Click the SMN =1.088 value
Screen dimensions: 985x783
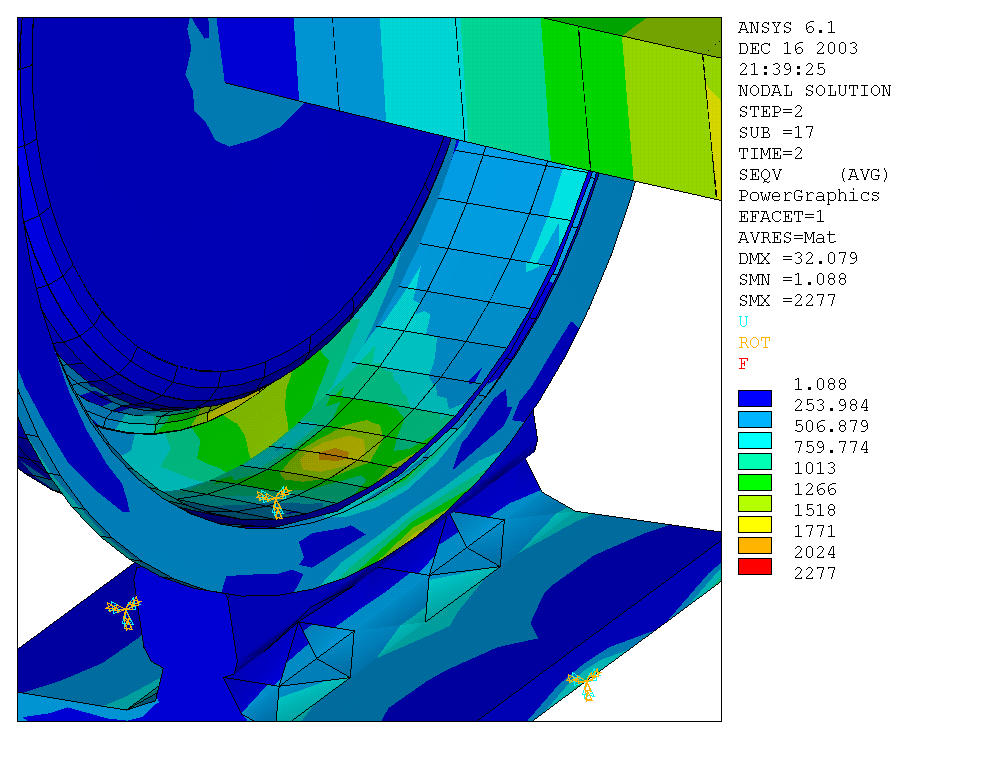click(793, 280)
